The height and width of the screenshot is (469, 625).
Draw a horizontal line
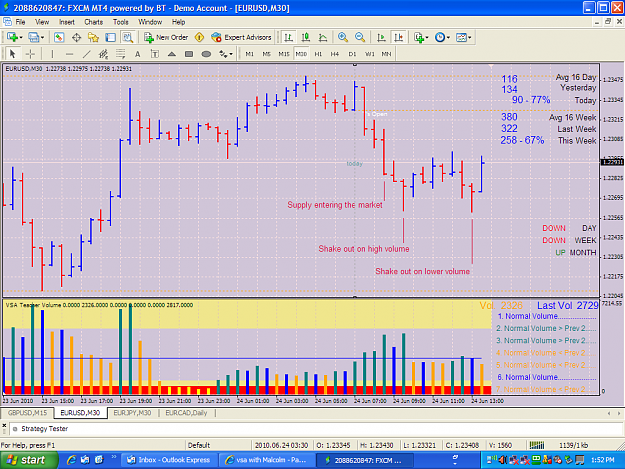[x=69, y=54]
